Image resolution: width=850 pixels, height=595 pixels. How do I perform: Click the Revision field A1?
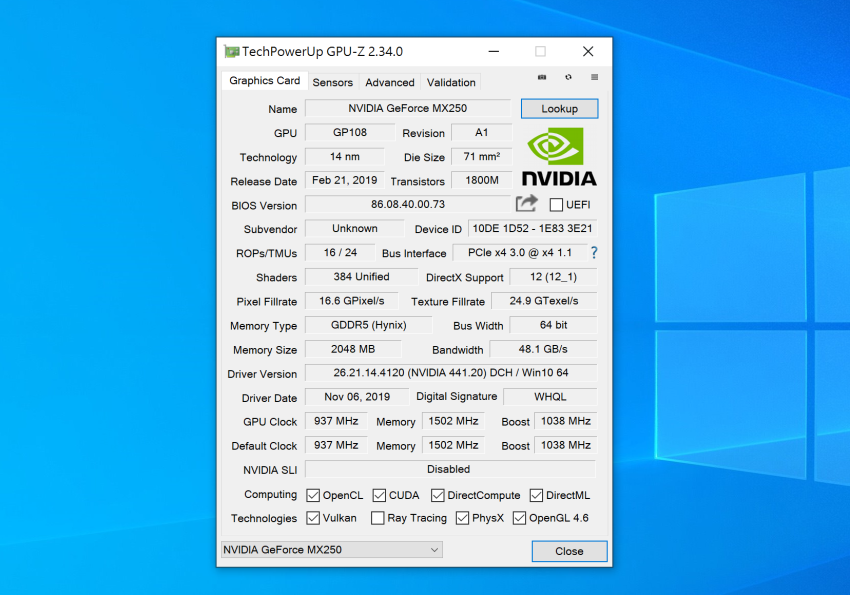click(481, 133)
